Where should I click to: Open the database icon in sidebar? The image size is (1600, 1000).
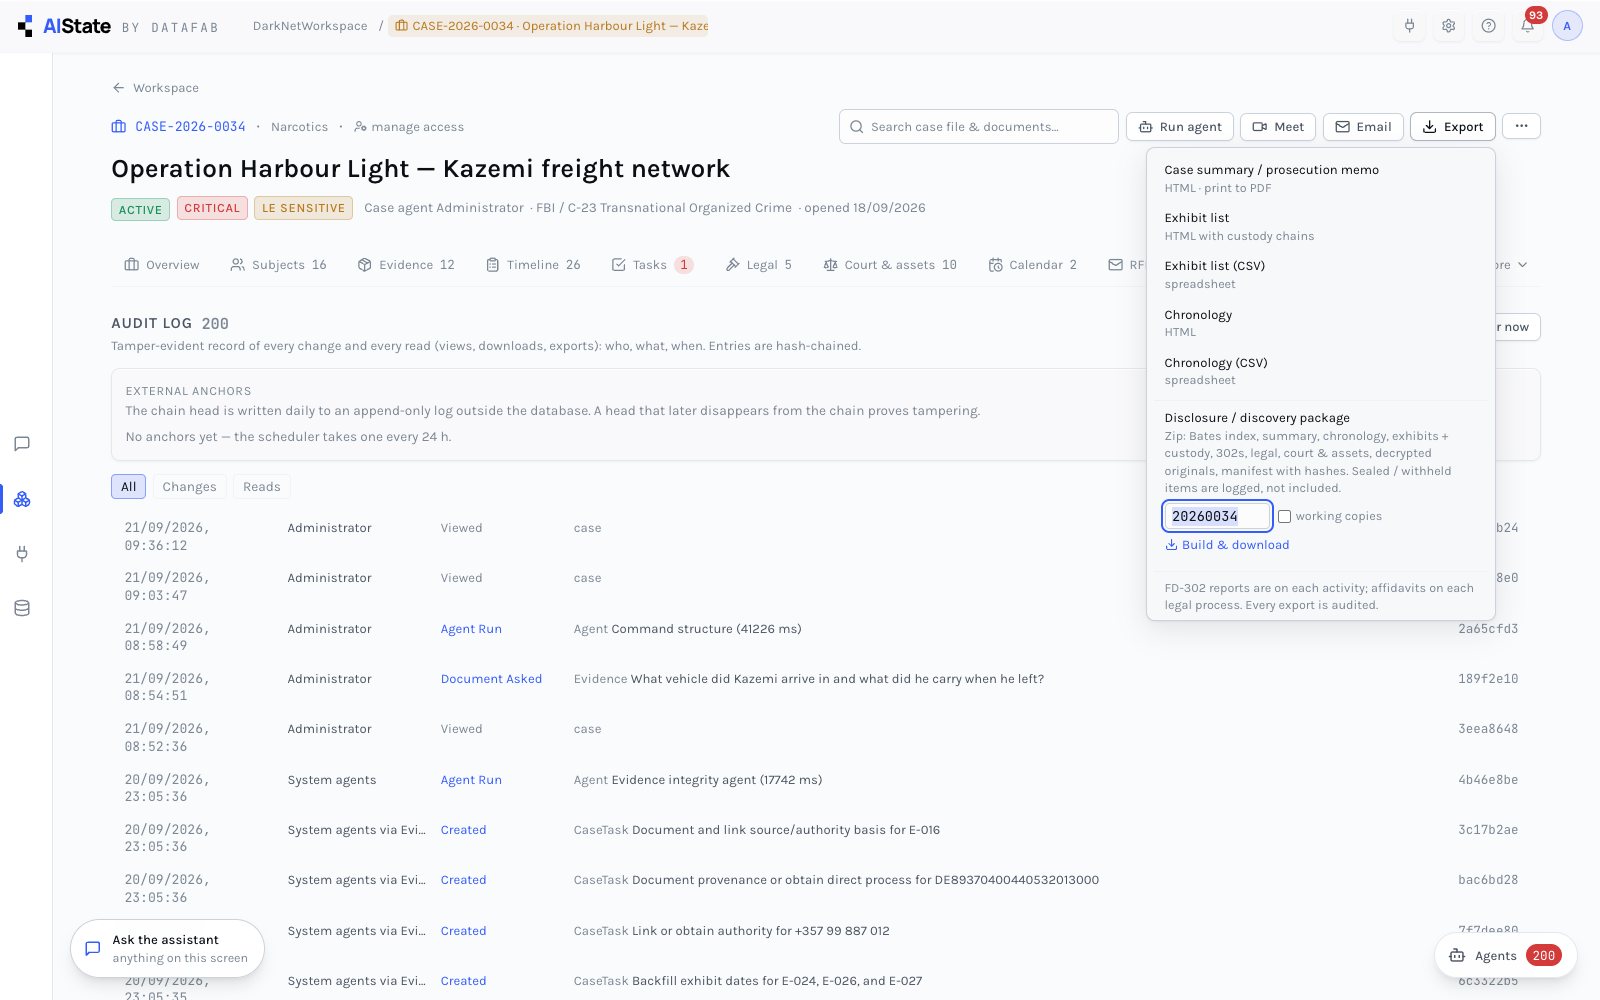[22, 608]
